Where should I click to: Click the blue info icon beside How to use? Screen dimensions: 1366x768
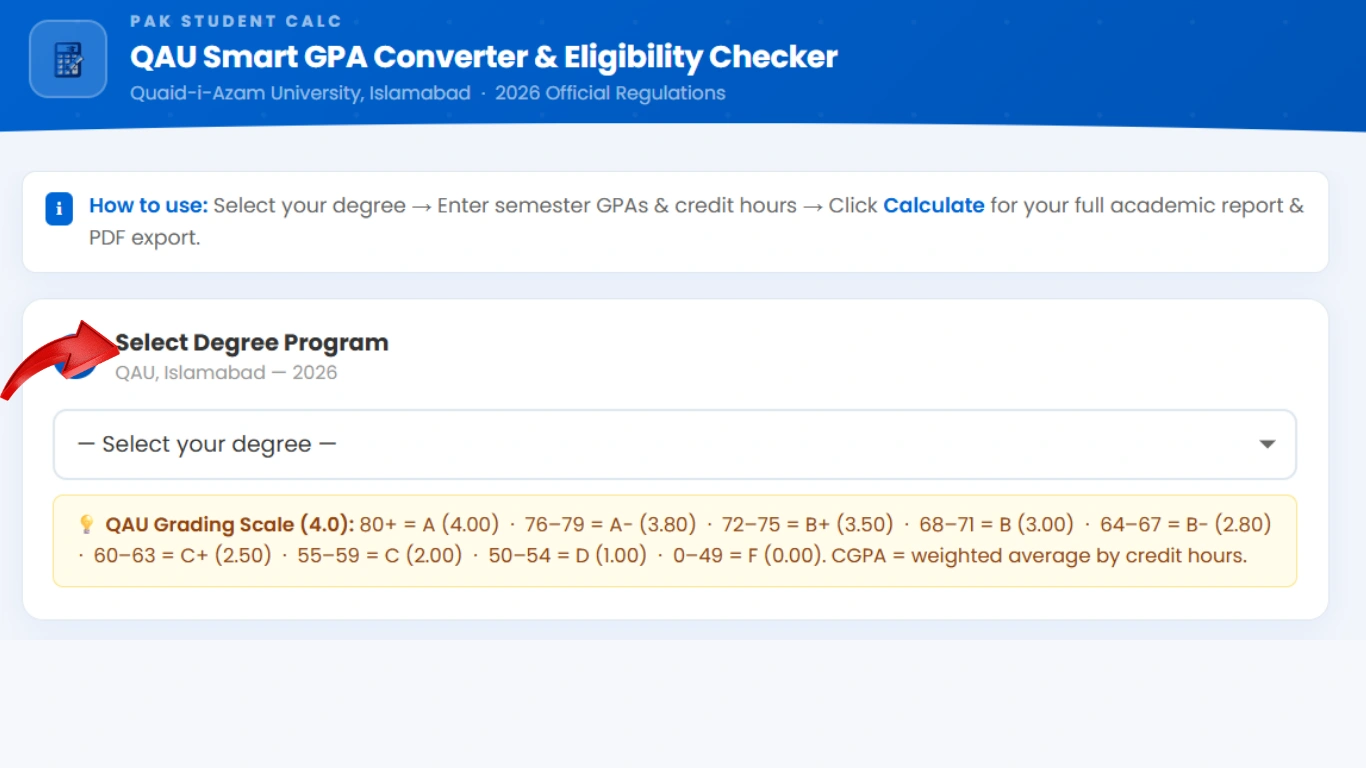59,209
